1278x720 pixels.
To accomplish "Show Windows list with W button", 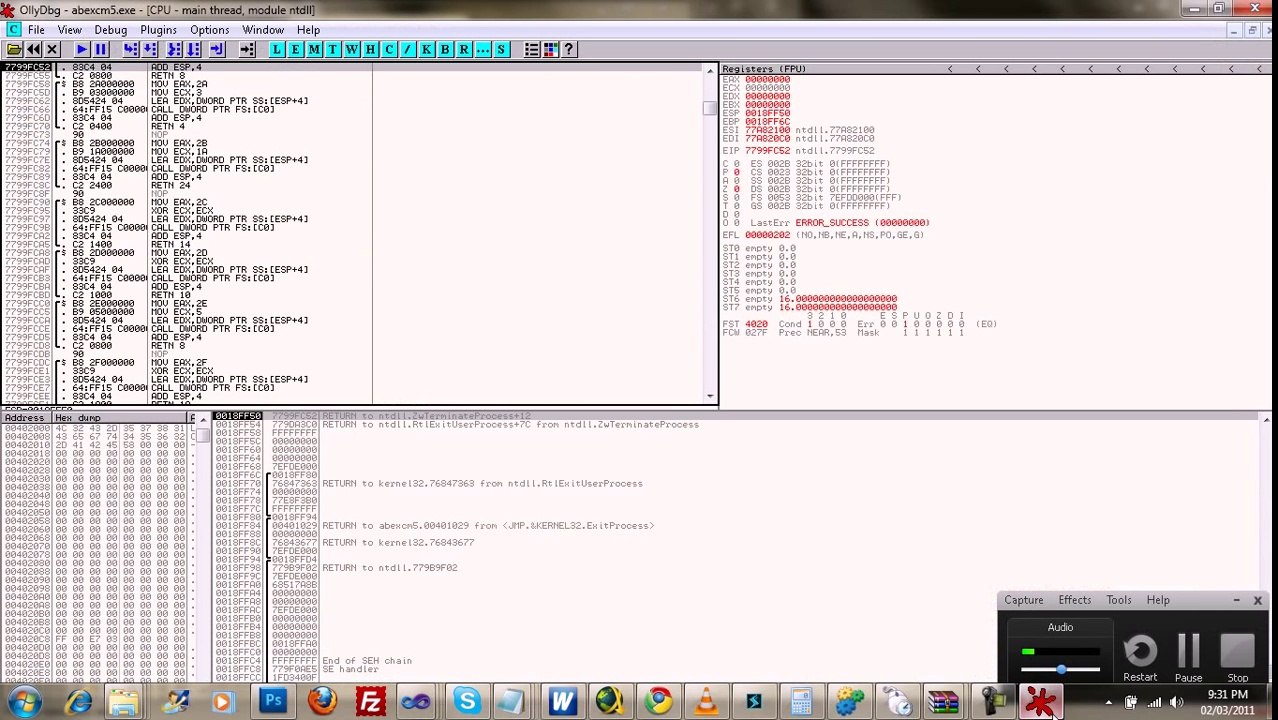I will point(351,49).
